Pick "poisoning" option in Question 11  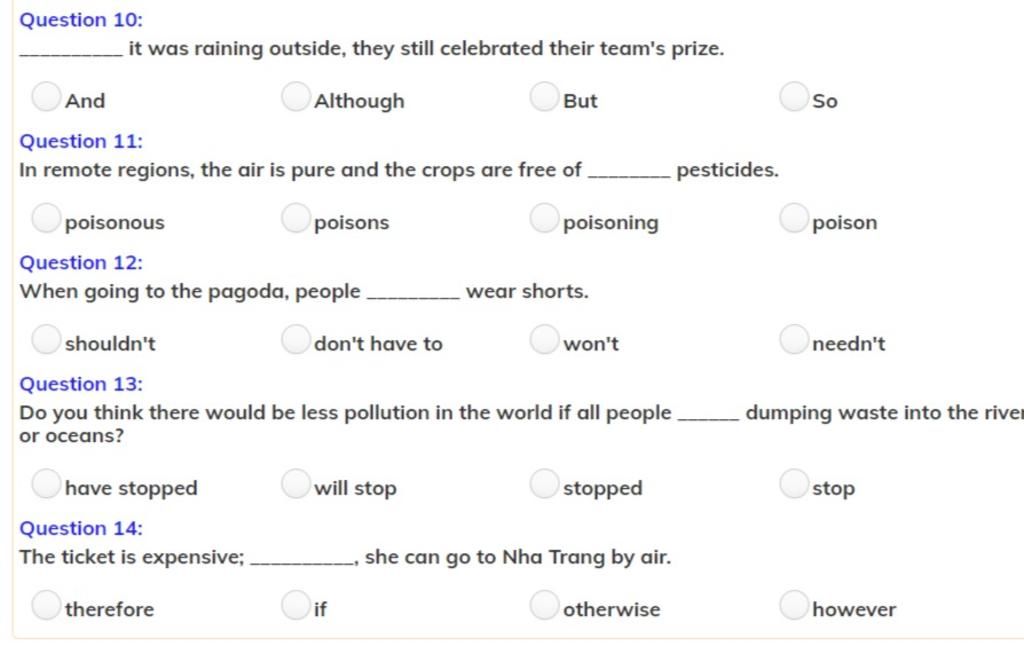point(545,218)
